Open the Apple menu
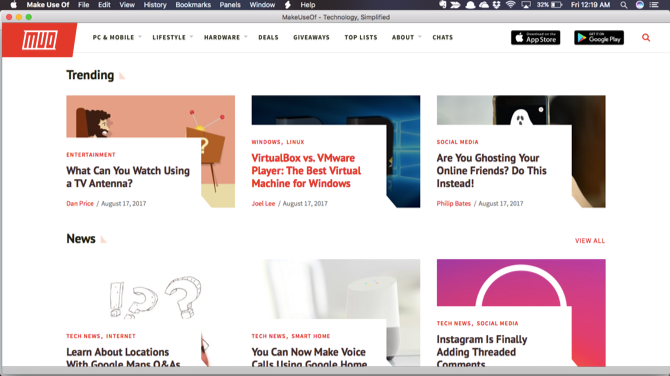The height and width of the screenshot is (376, 670). 13,5
